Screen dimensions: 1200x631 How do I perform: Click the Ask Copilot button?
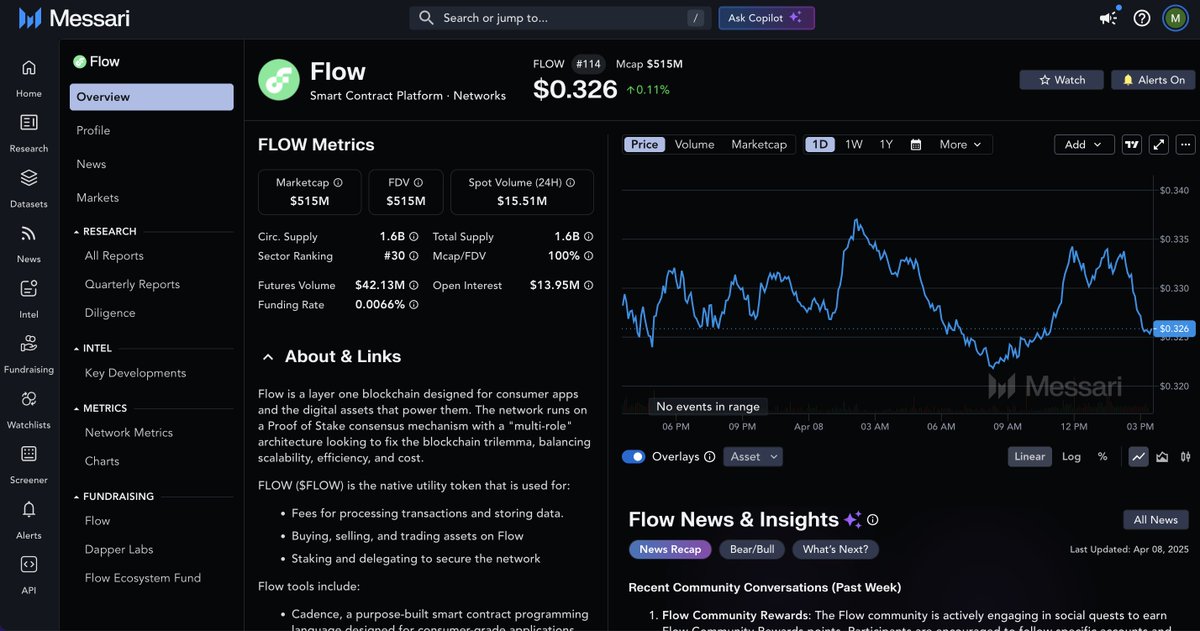click(766, 18)
